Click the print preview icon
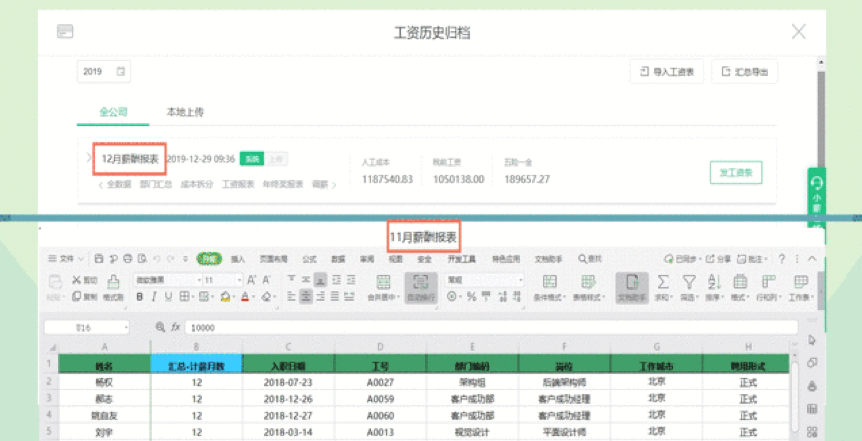This screenshot has width=862, height=441. point(142,258)
